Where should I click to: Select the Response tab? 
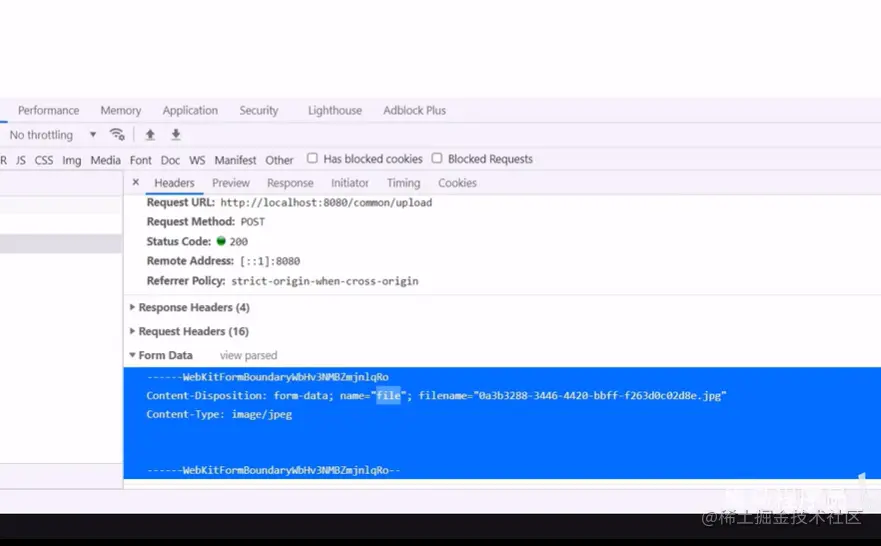coord(290,183)
